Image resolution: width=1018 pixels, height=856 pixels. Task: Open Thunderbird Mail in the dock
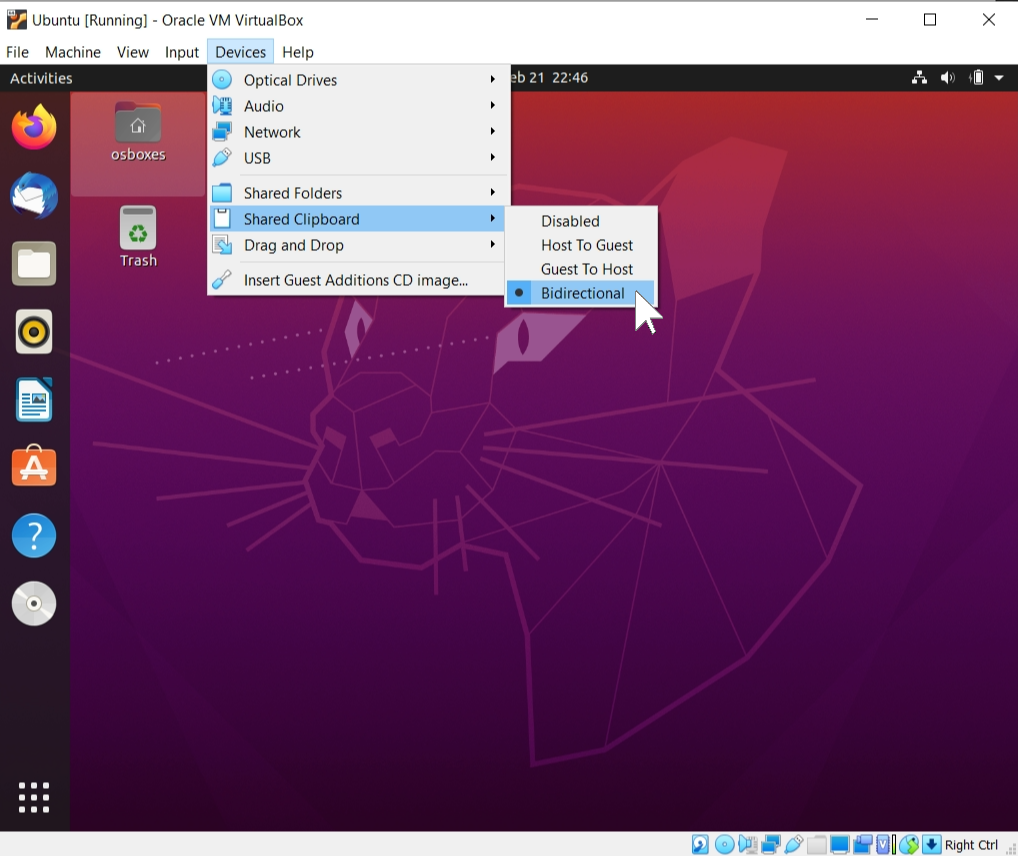pyautogui.click(x=34, y=195)
